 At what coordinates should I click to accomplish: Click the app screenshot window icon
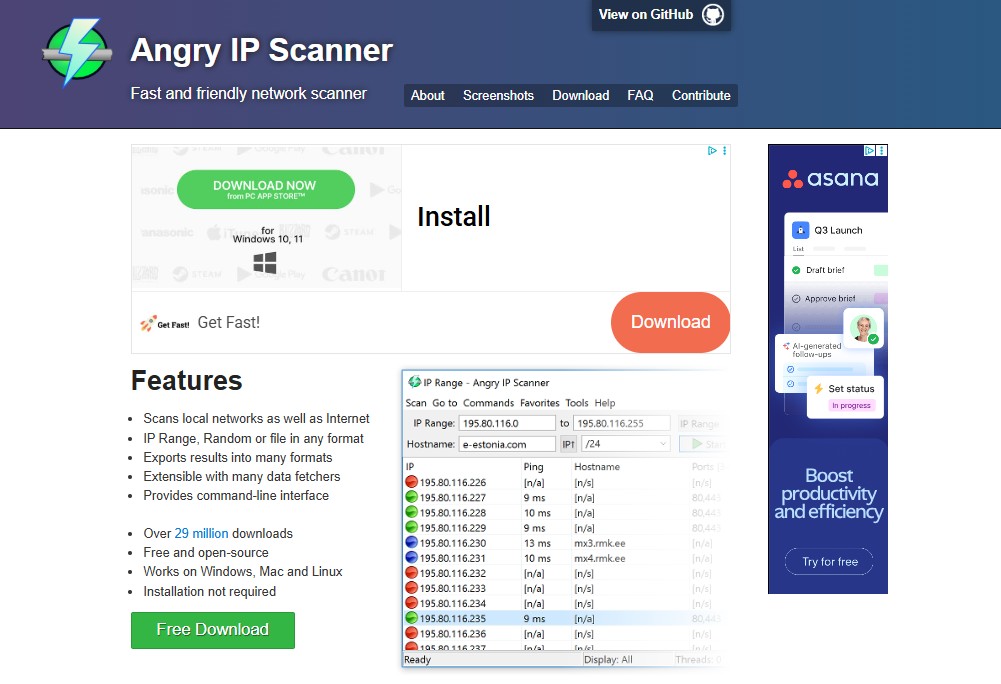[x=414, y=382]
